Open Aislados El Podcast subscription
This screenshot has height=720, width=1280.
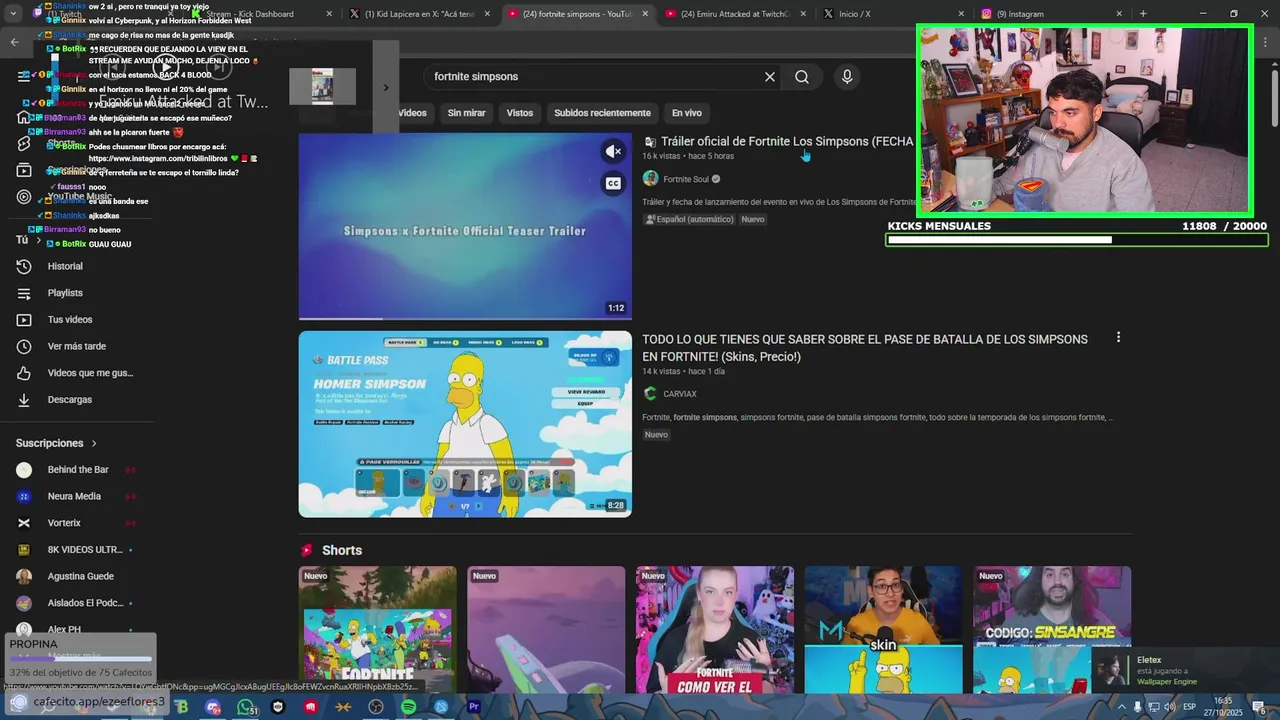pos(85,603)
